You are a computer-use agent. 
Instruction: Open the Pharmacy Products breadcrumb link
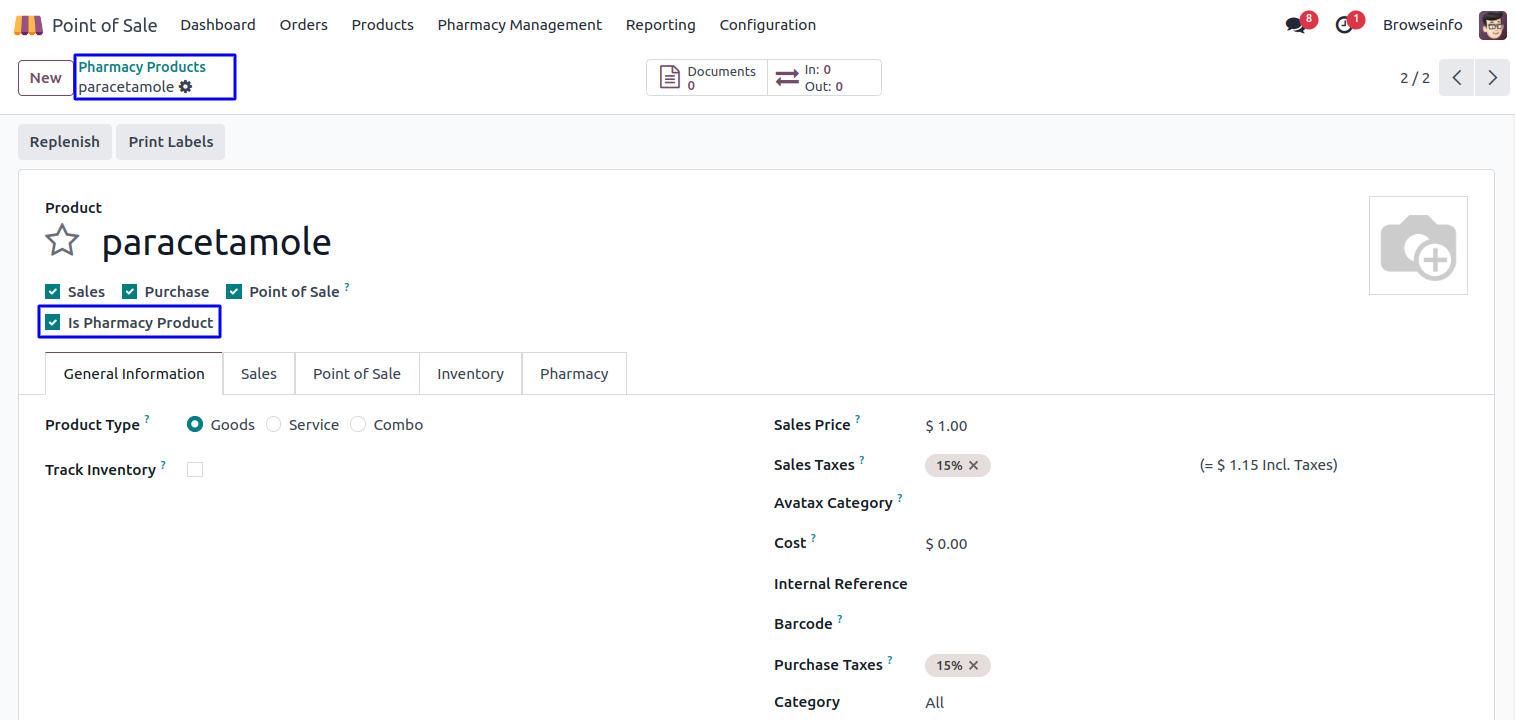pos(142,67)
